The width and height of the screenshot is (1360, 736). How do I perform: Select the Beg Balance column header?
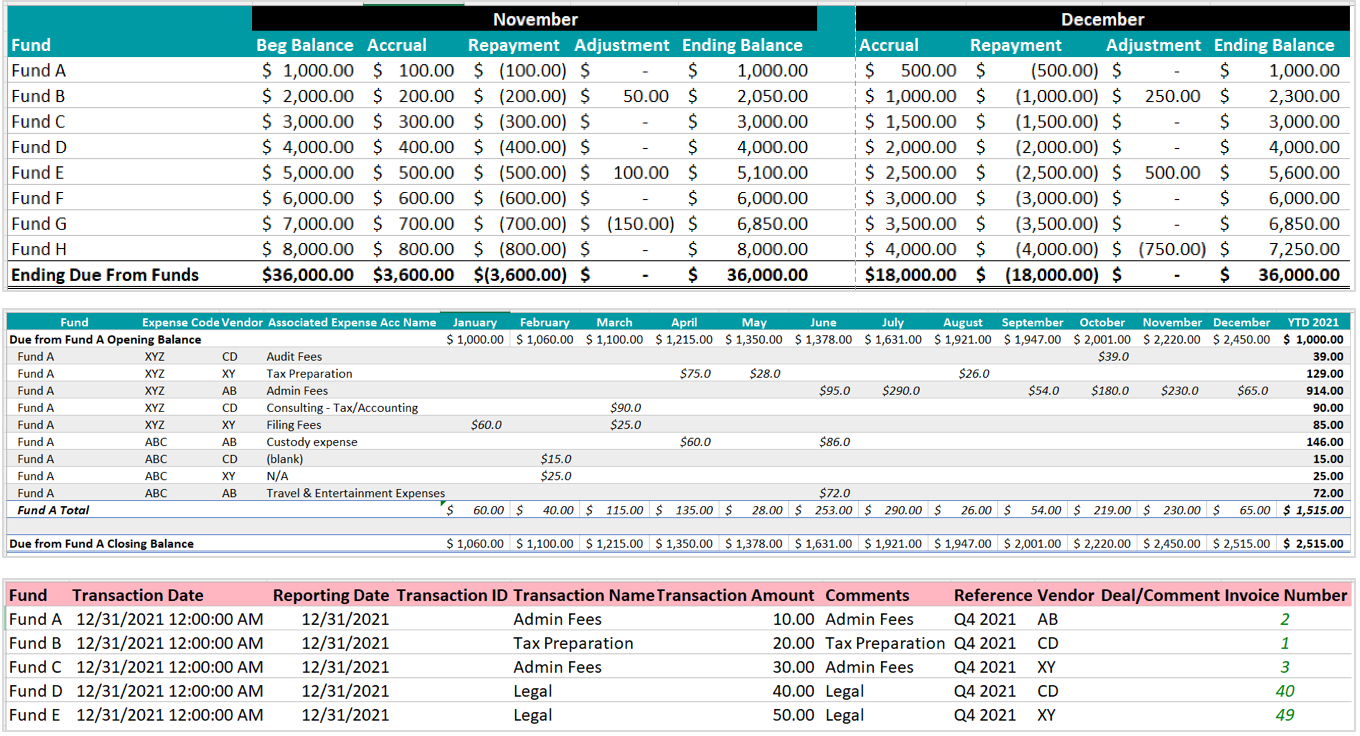305,45
